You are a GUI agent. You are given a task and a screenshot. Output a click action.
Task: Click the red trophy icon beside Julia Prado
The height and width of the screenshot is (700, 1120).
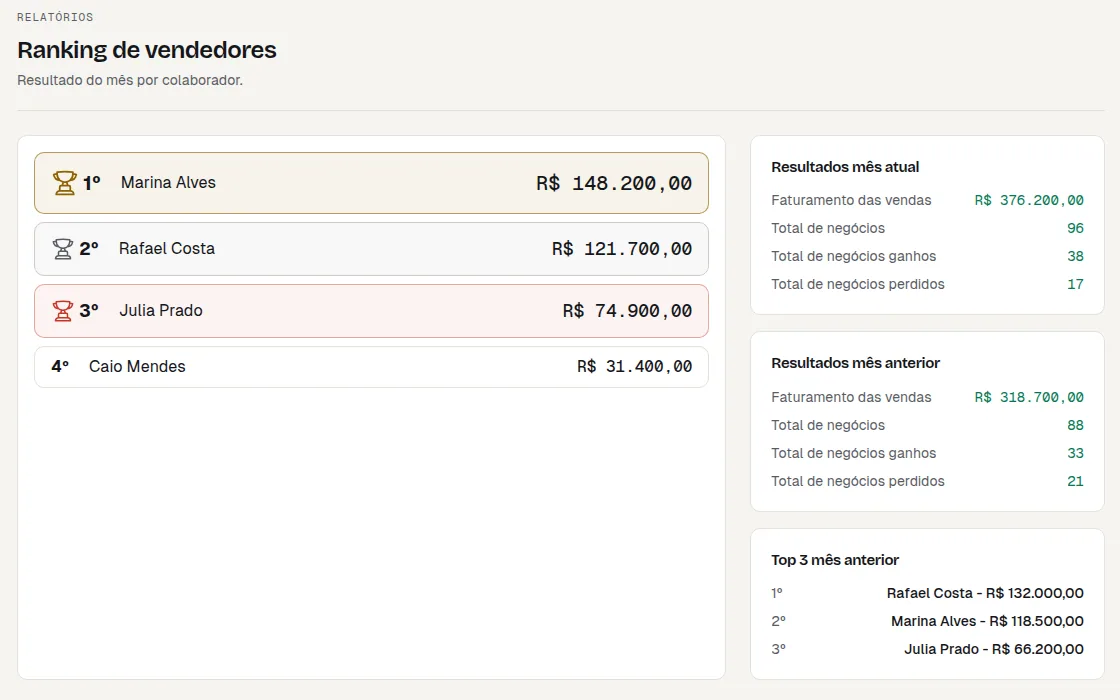(x=63, y=311)
